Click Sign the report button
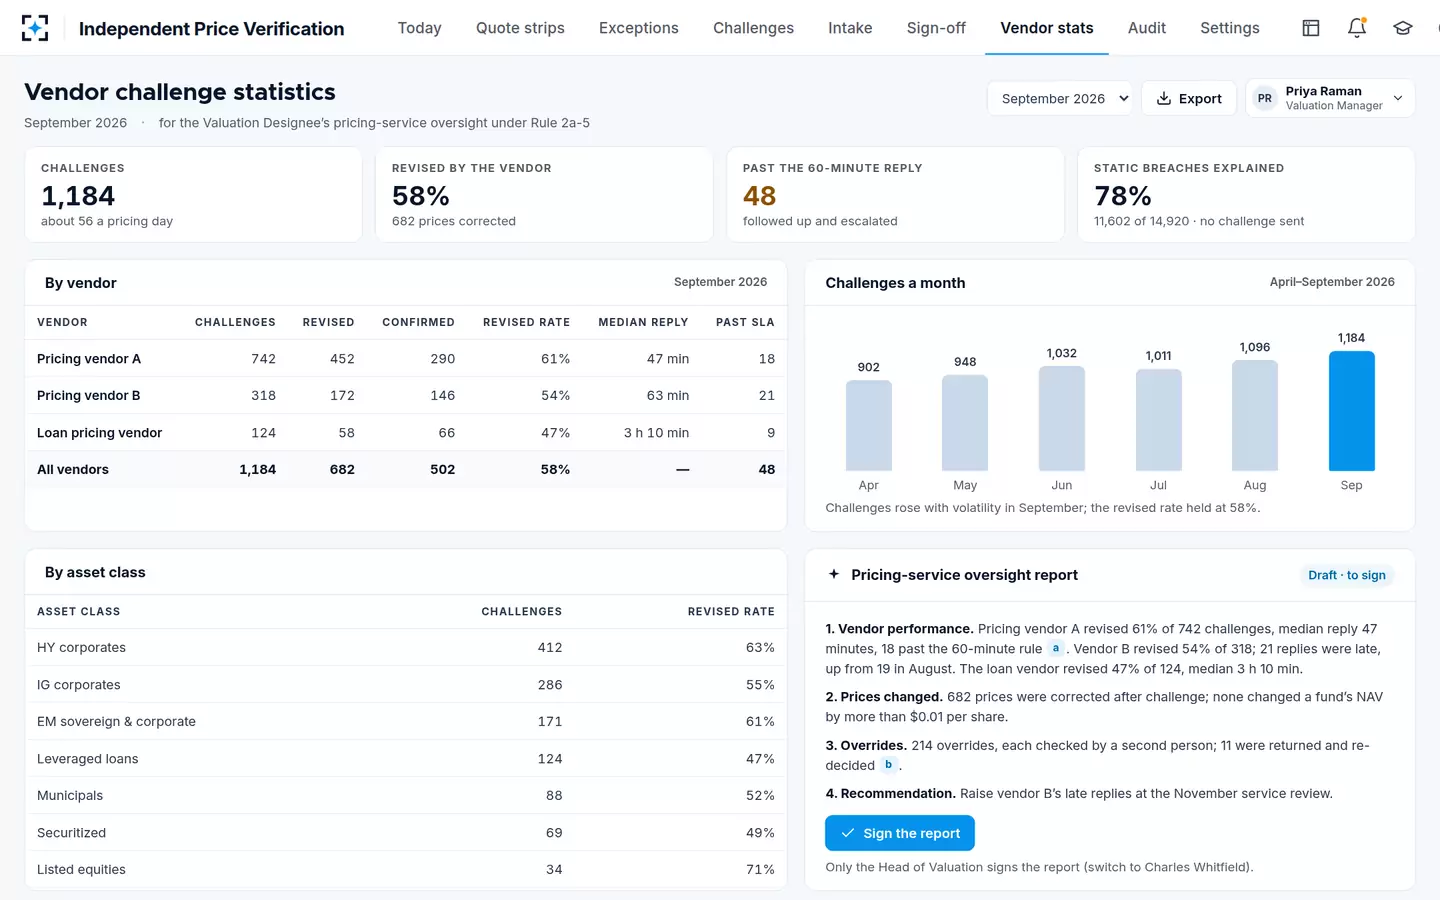The width and height of the screenshot is (1440, 900). 900,833
